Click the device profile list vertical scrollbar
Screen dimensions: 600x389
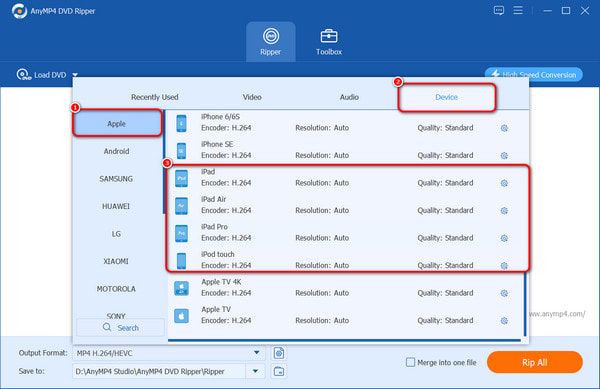(525, 304)
